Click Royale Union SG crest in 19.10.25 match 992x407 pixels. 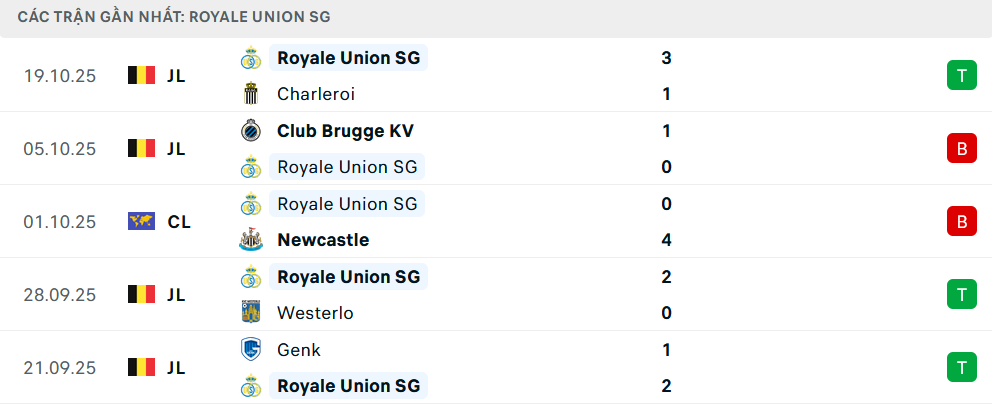pyautogui.click(x=250, y=58)
